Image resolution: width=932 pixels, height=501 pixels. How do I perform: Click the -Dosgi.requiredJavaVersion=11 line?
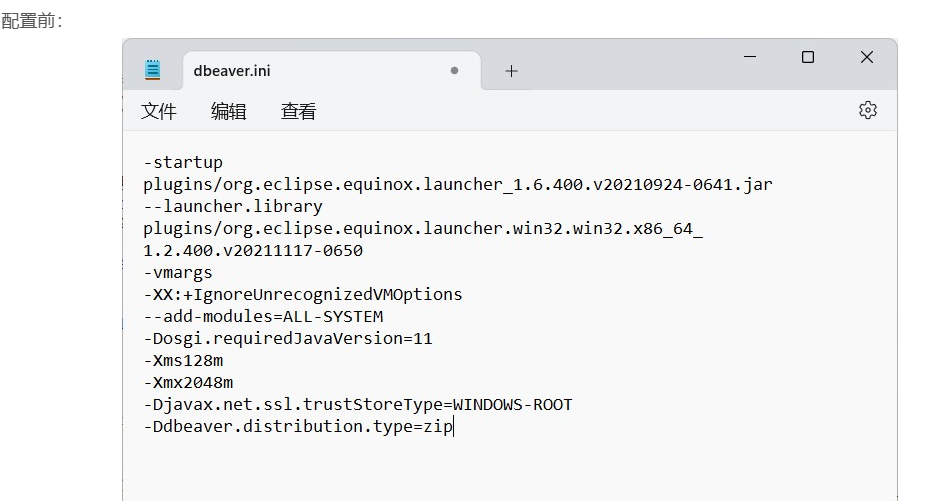click(x=288, y=338)
